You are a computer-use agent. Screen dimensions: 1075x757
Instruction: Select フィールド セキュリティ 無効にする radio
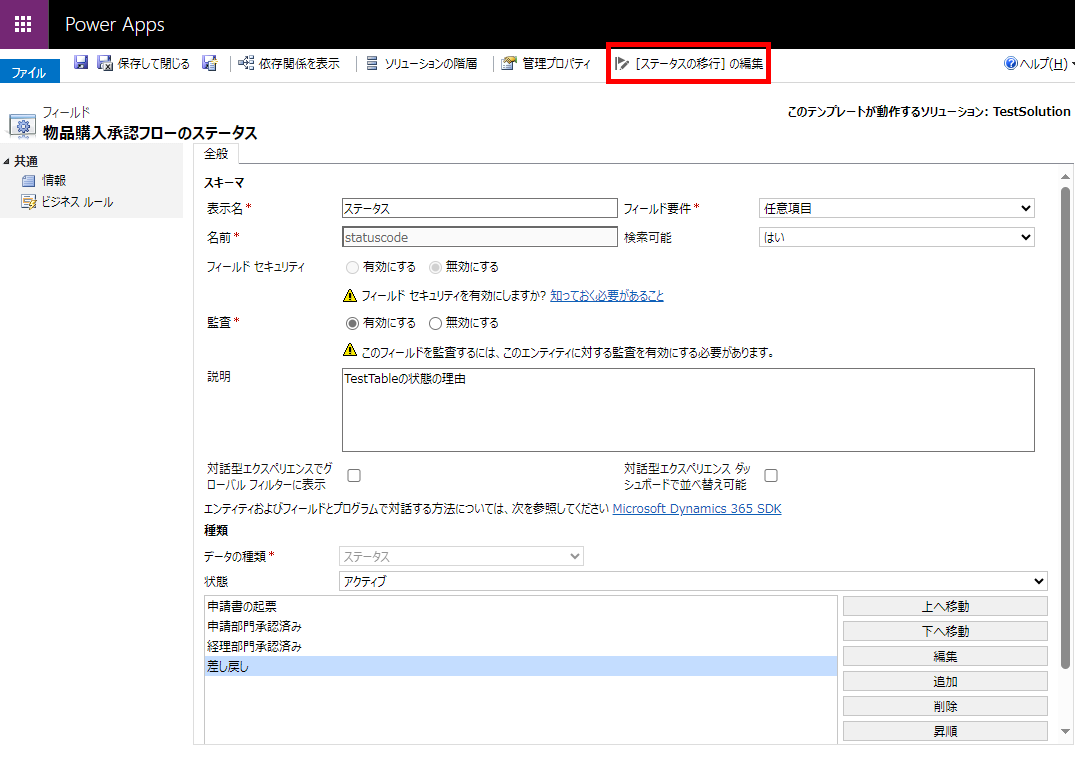point(435,267)
